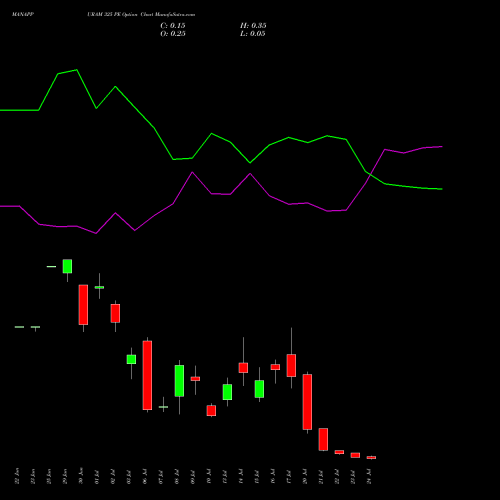
Task: Click the purple indicator line's right end
Action: point(442,146)
